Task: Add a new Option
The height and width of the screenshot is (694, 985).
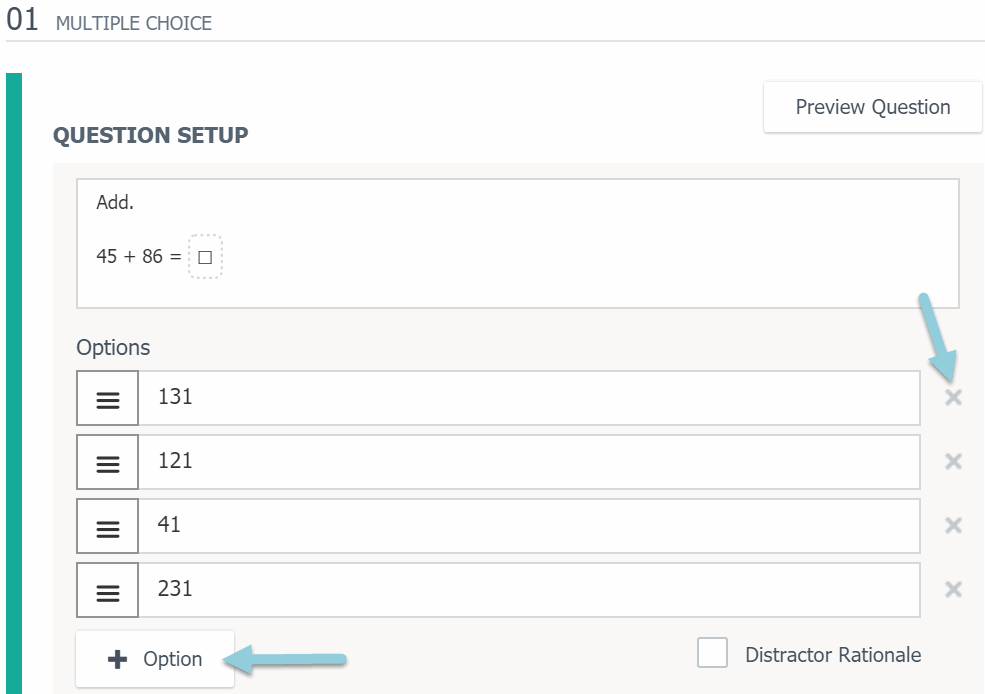Action: coord(155,659)
